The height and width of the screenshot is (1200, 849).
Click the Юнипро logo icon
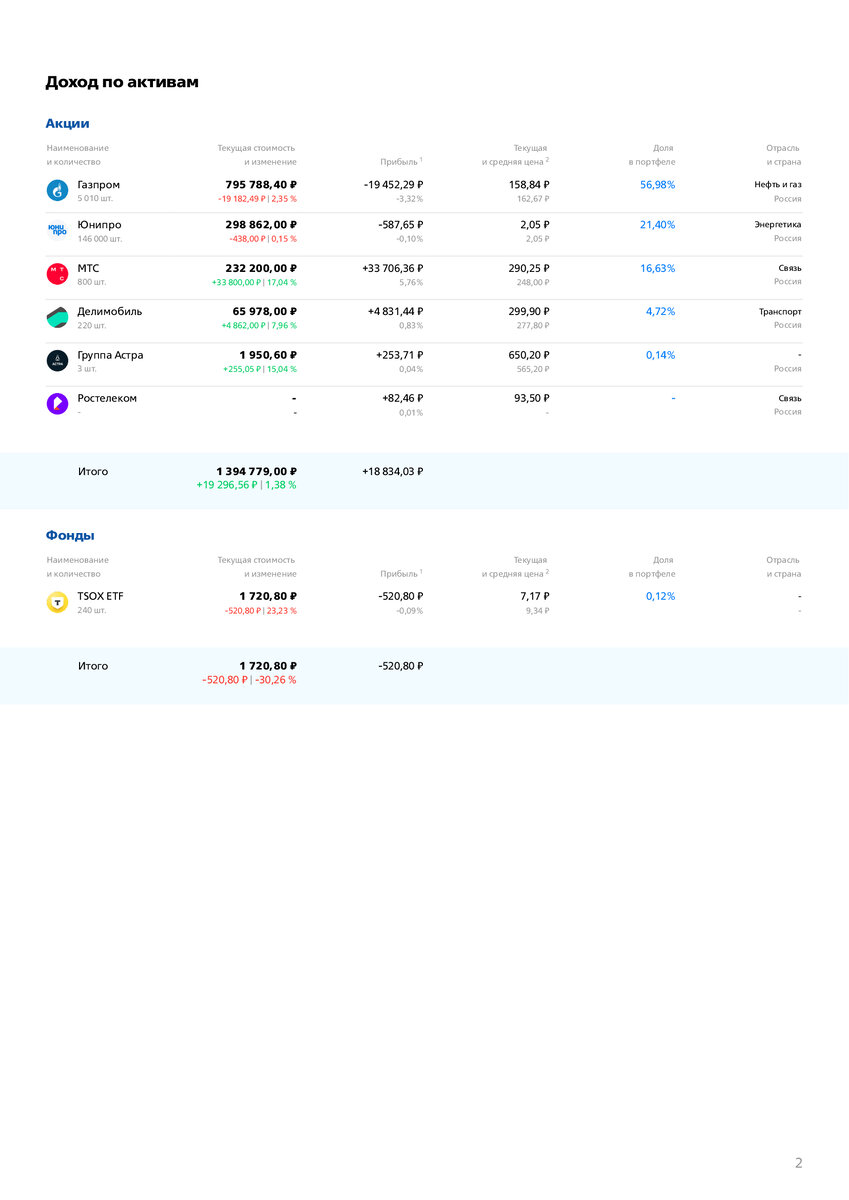click(57, 230)
